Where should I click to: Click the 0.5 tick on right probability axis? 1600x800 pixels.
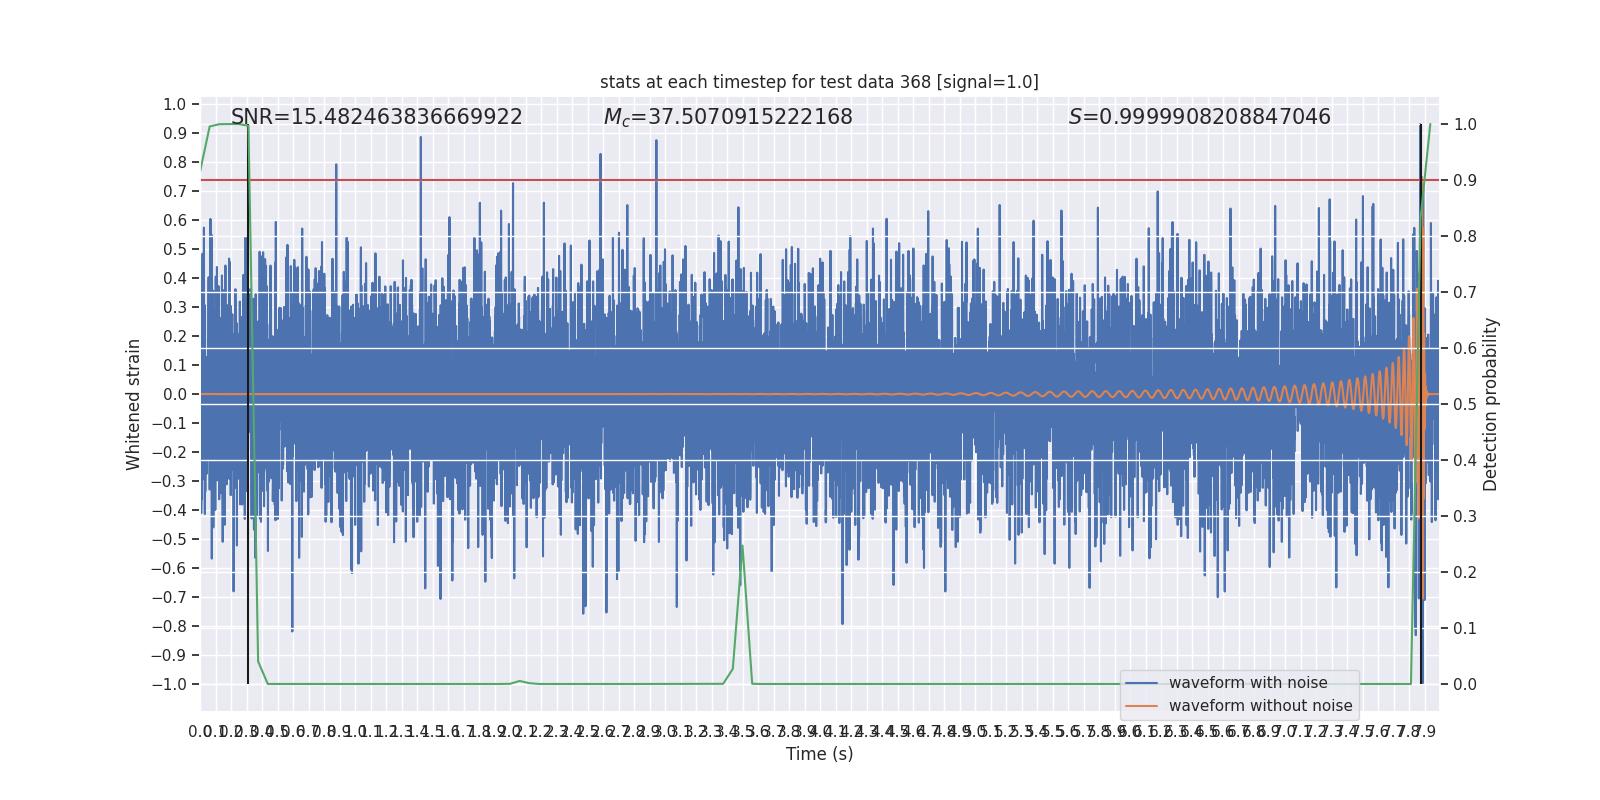click(x=1465, y=404)
